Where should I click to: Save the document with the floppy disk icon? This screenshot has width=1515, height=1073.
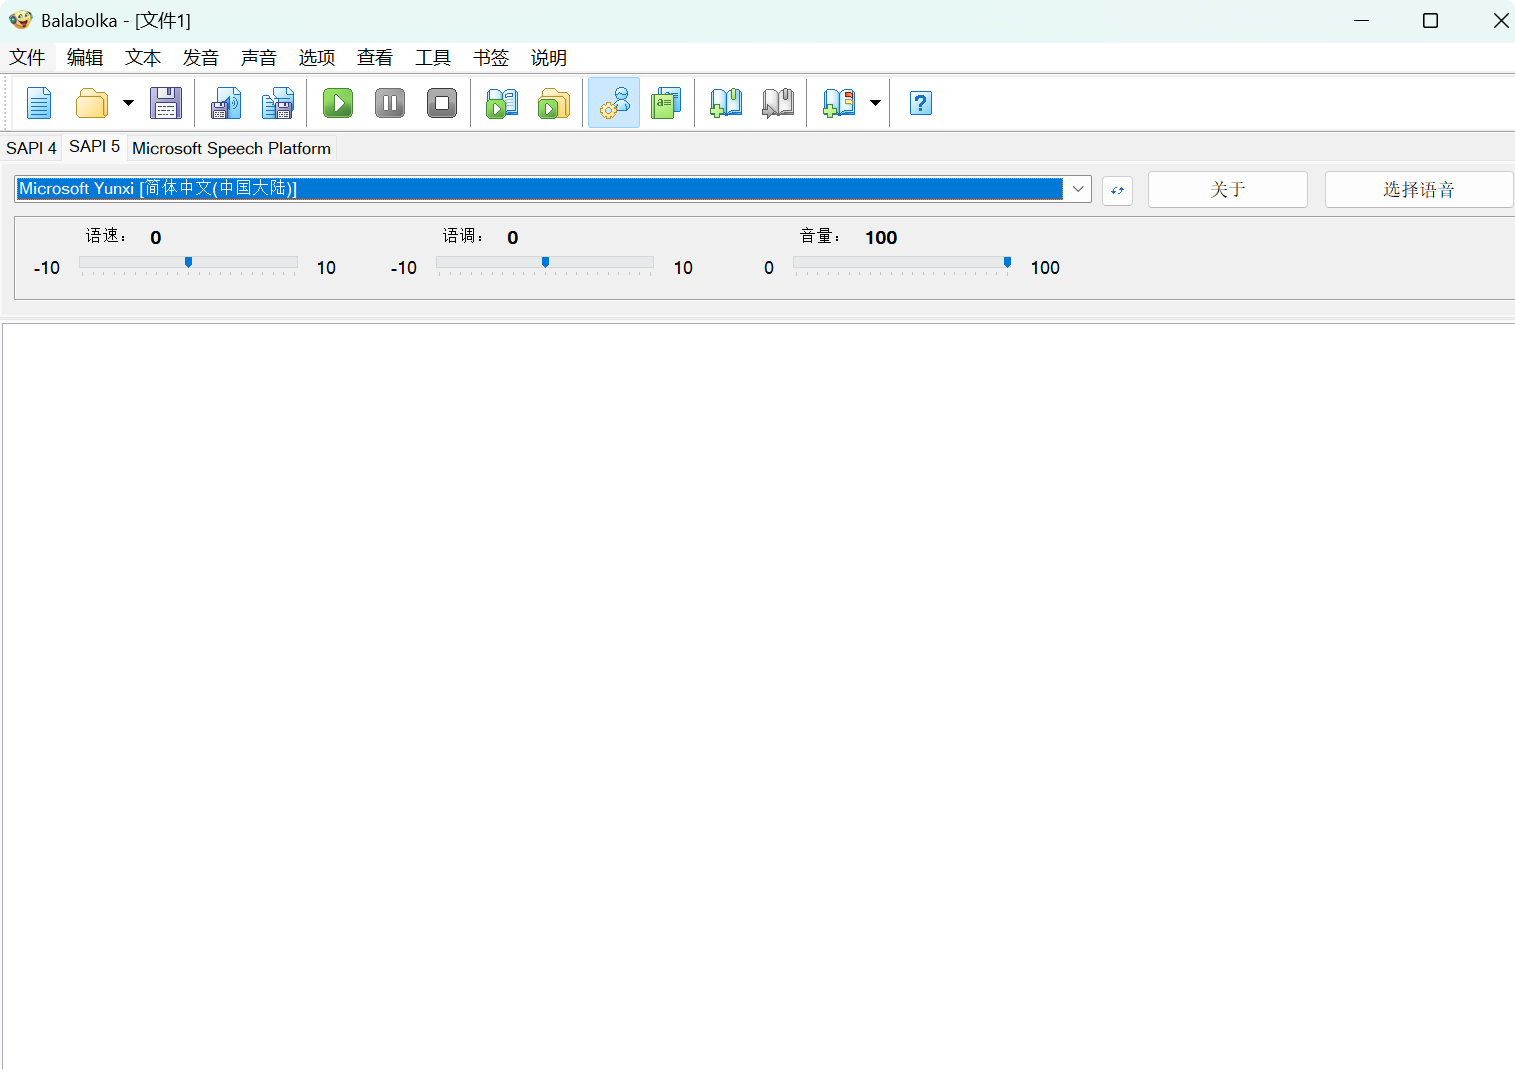(x=166, y=103)
